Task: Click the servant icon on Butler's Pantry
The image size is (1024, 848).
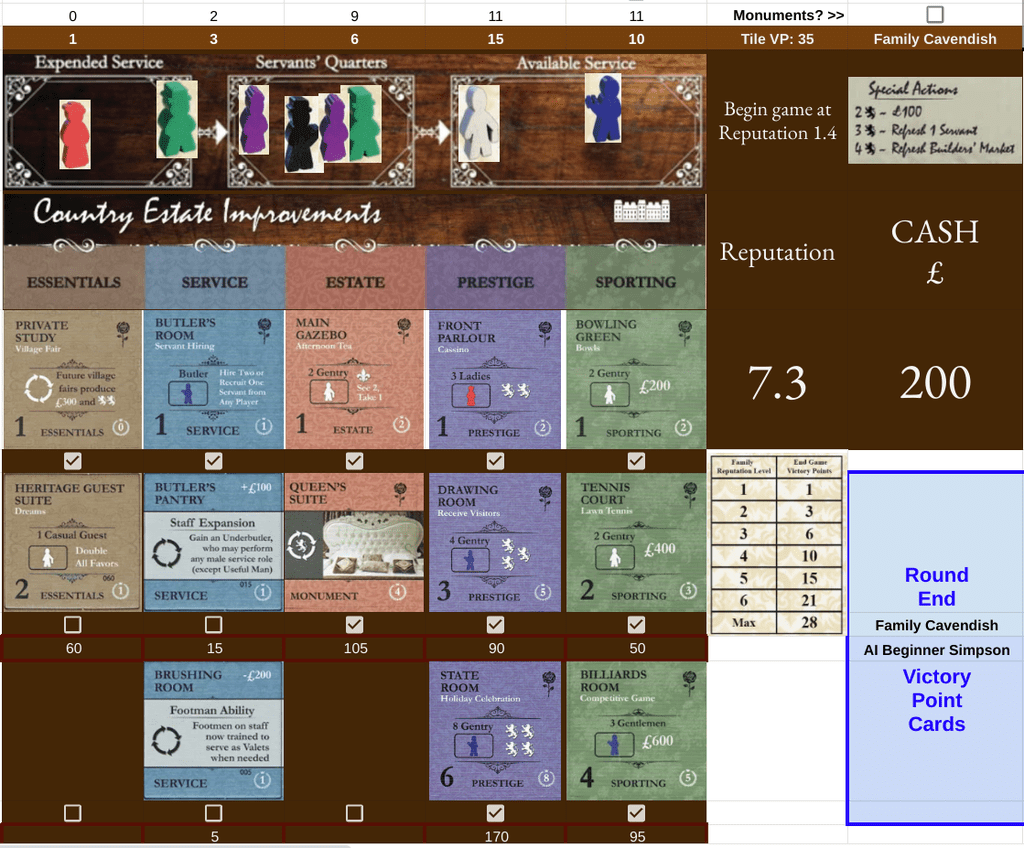Action: pos(168,552)
